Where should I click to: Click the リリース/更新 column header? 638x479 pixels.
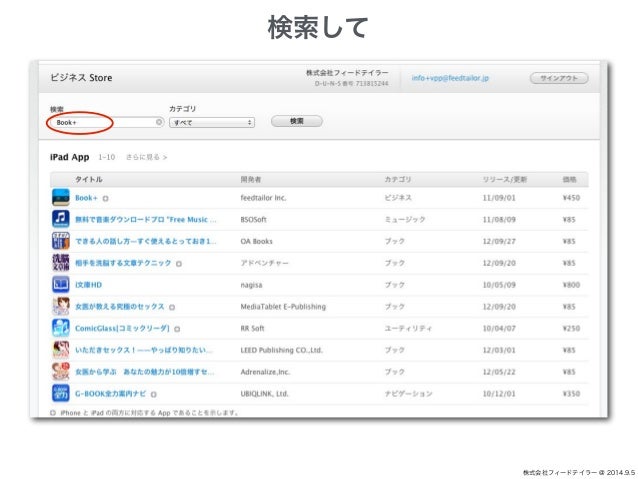point(505,179)
